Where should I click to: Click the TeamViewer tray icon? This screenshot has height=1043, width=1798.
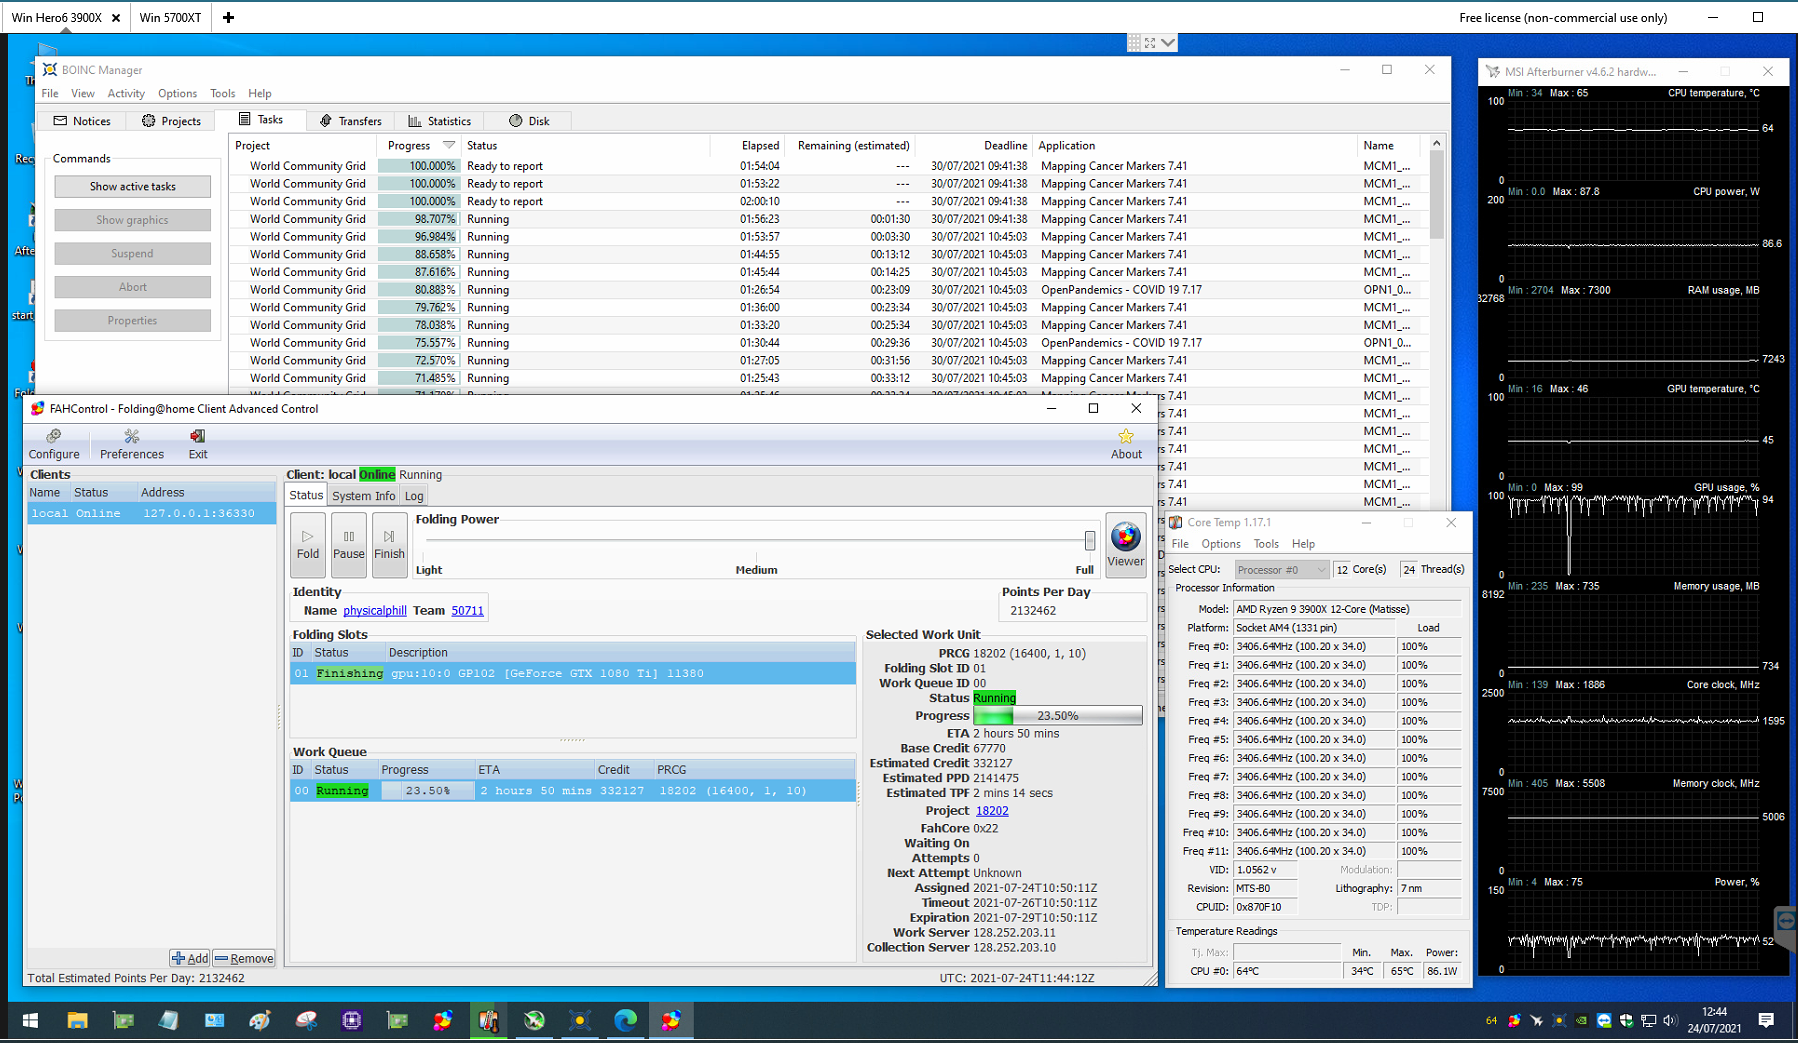pos(1604,1021)
